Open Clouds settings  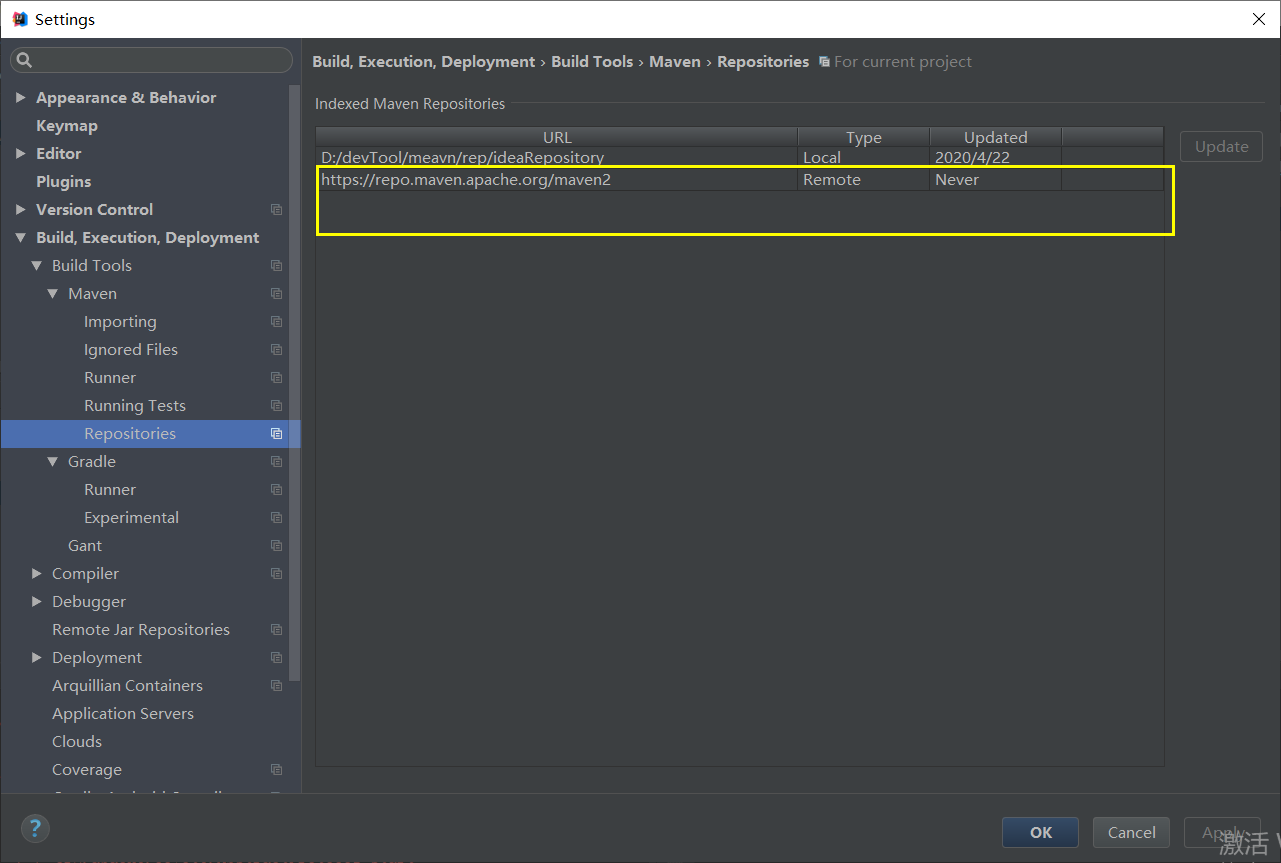[x=77, y=742]
